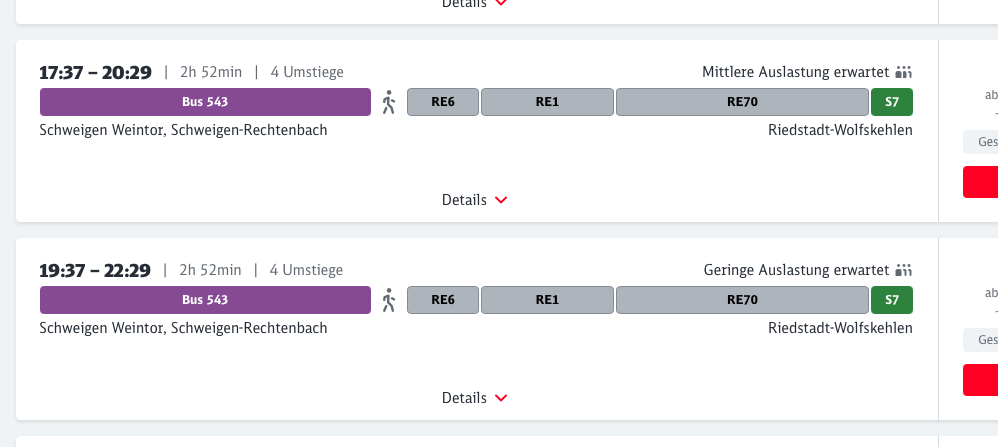Select purple Bus 543 bar in 19:37 trip
Screen dimensions: 998x447
(205, 300)
